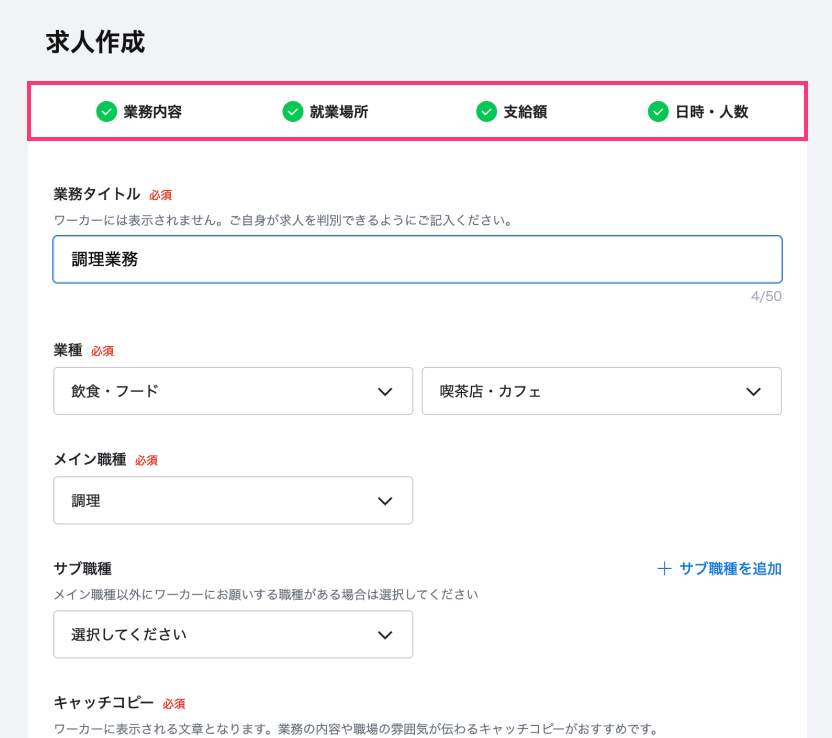This screenshot has height=738, width=832.
Task: Click the green checkmark beside 就業場所
Action: click(293, 112)
